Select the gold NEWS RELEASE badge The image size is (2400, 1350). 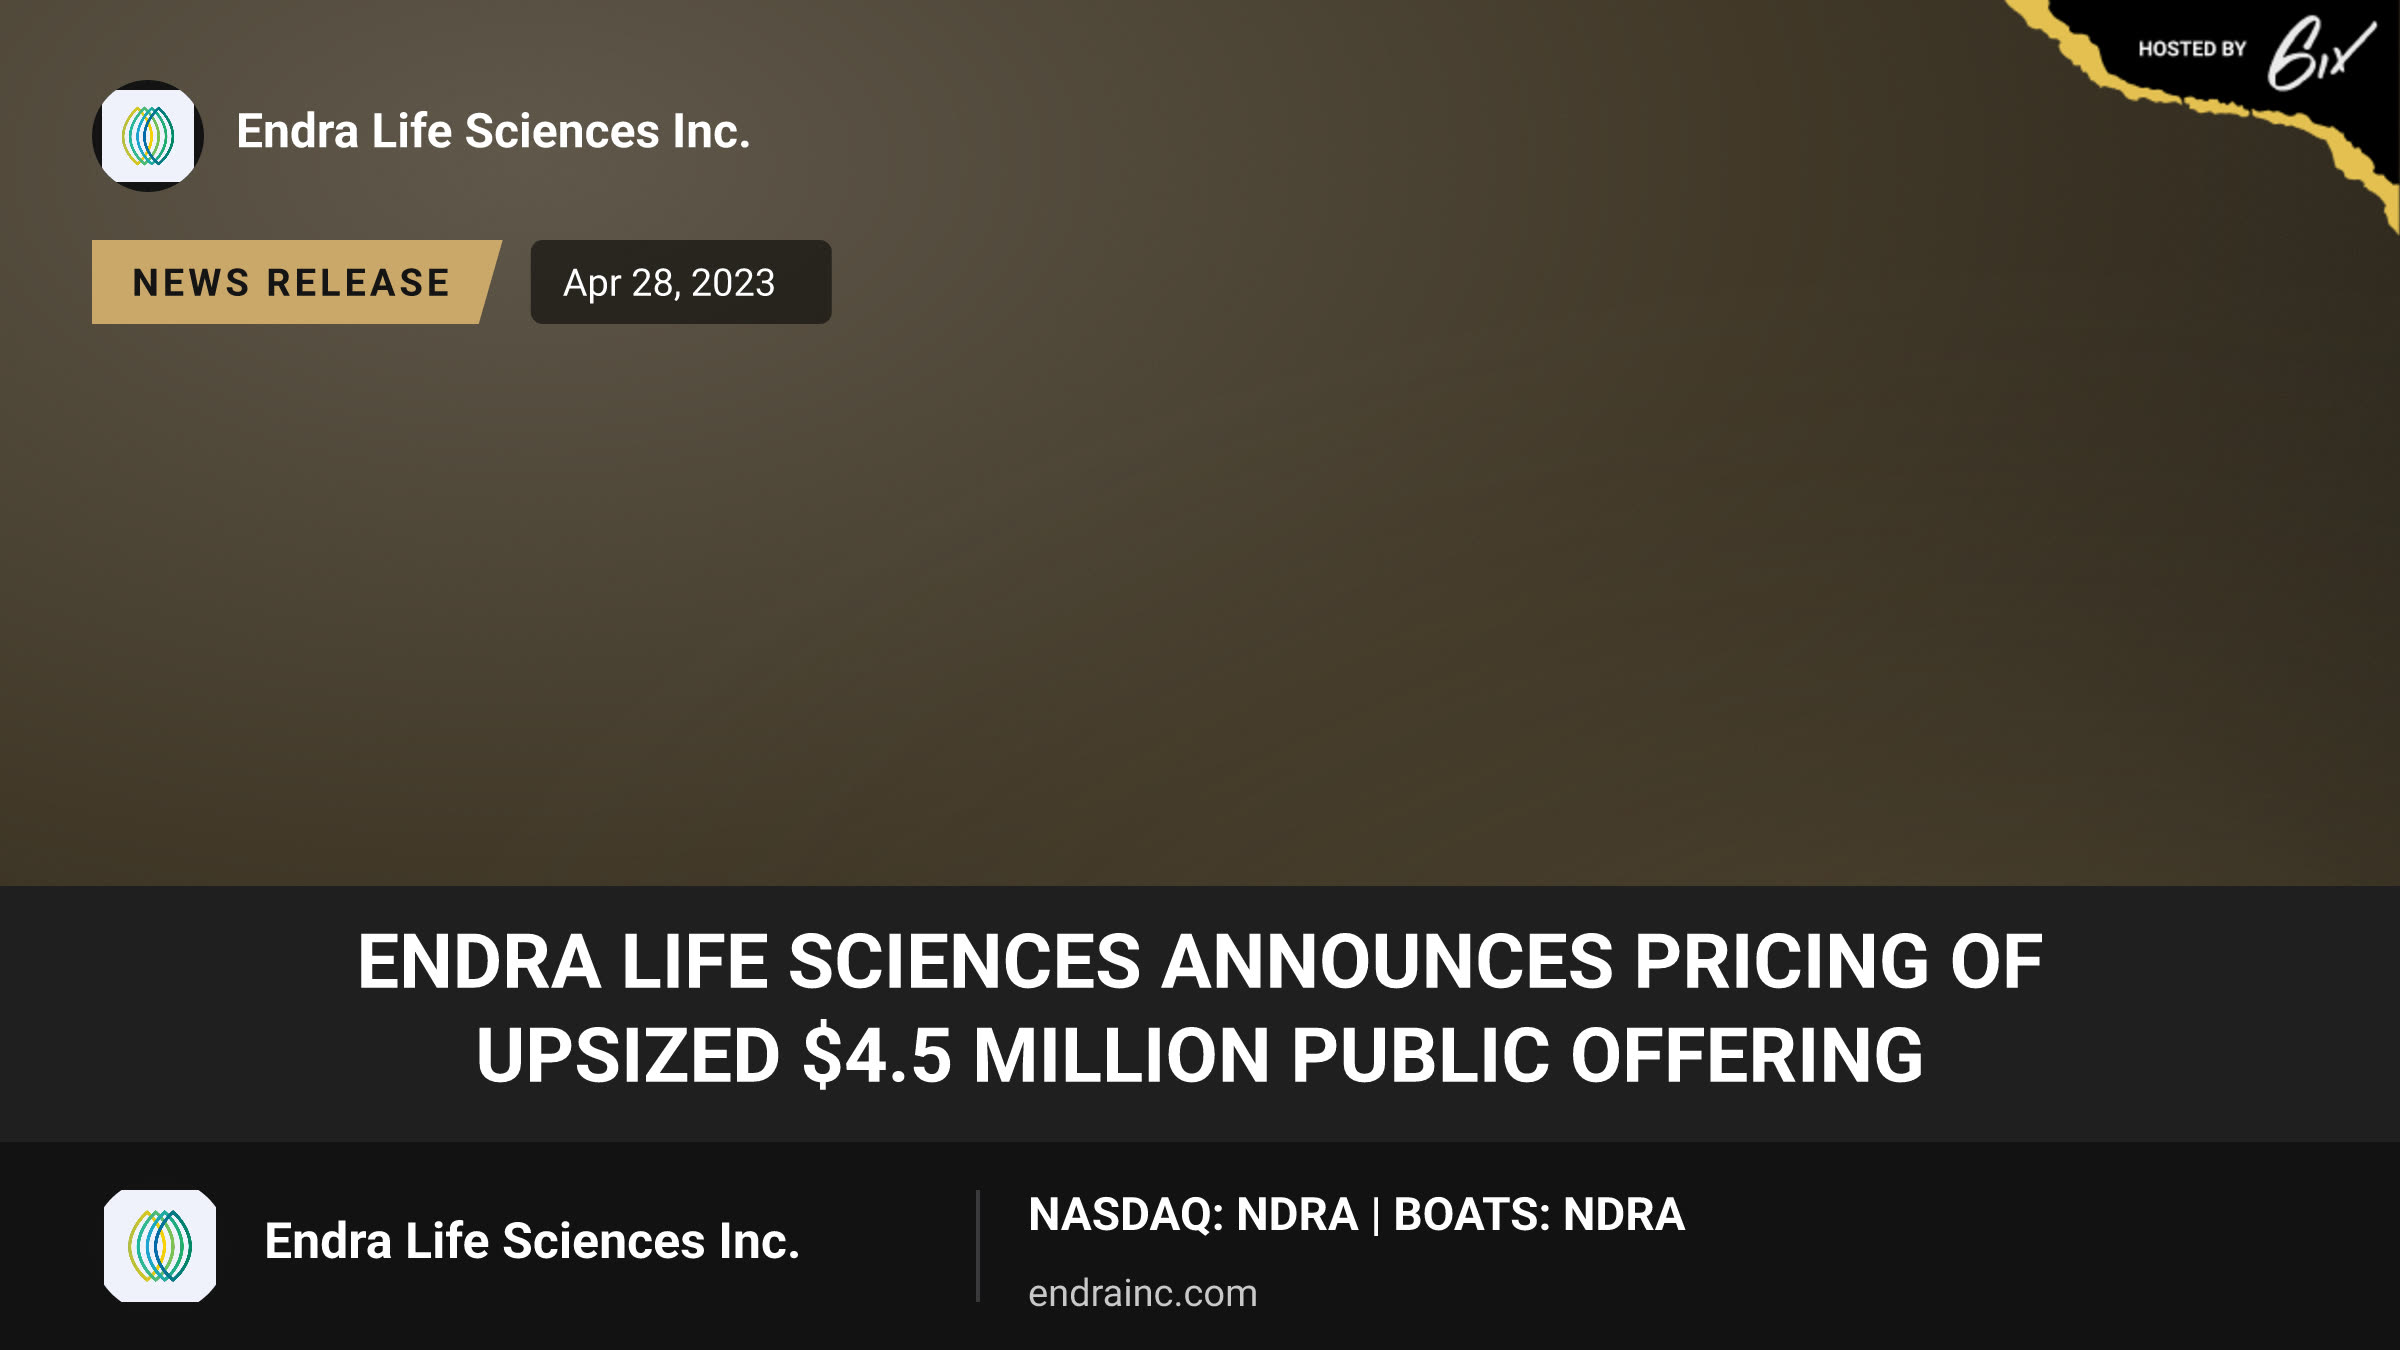[296, 282]
